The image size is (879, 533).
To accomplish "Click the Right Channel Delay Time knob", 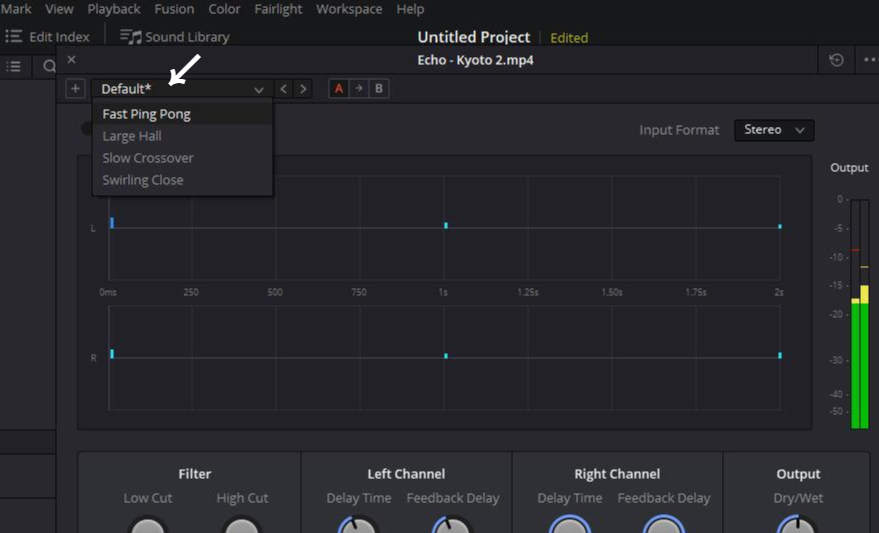I will pos(569,526).
